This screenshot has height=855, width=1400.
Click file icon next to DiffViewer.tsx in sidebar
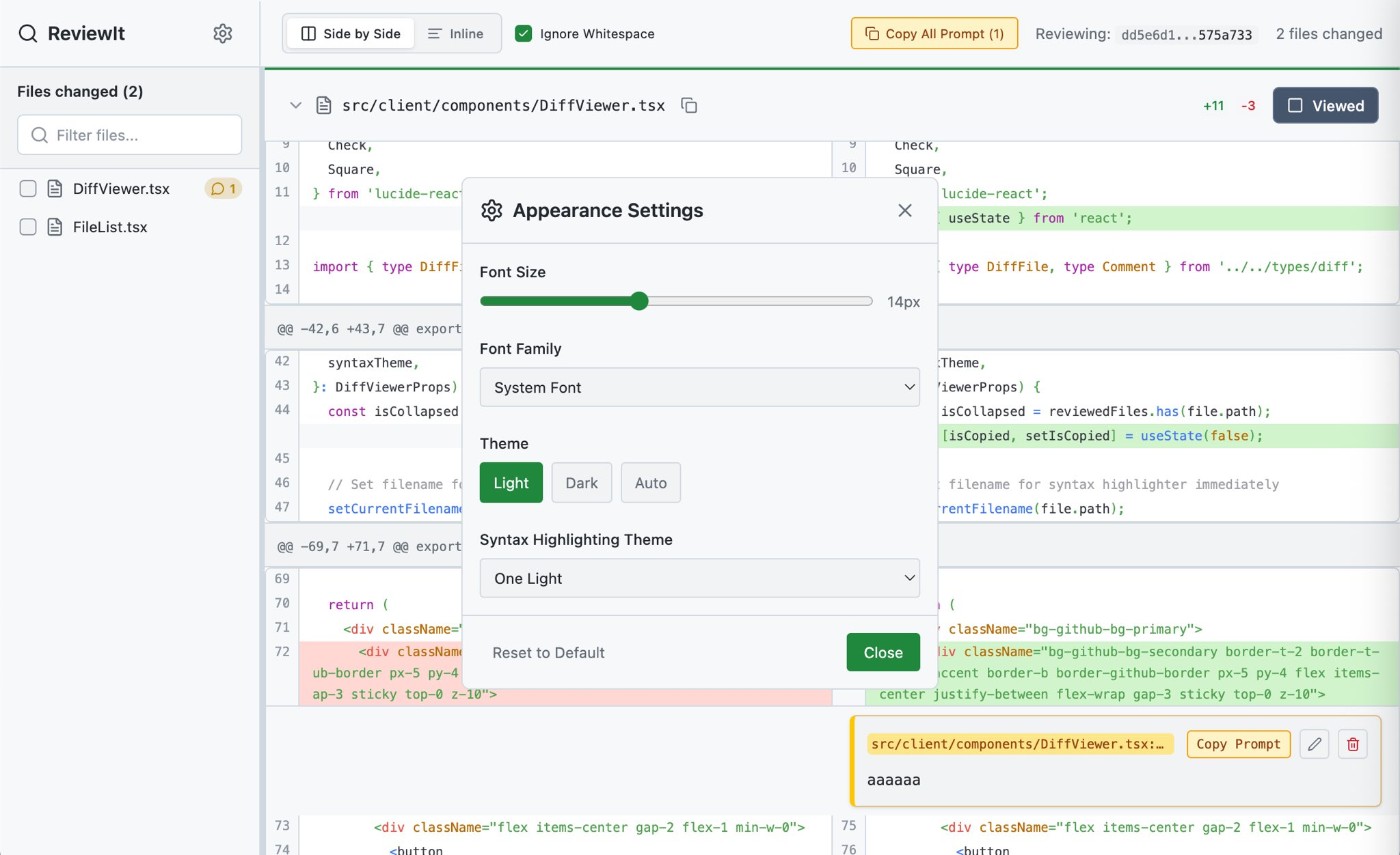point(55,189)
